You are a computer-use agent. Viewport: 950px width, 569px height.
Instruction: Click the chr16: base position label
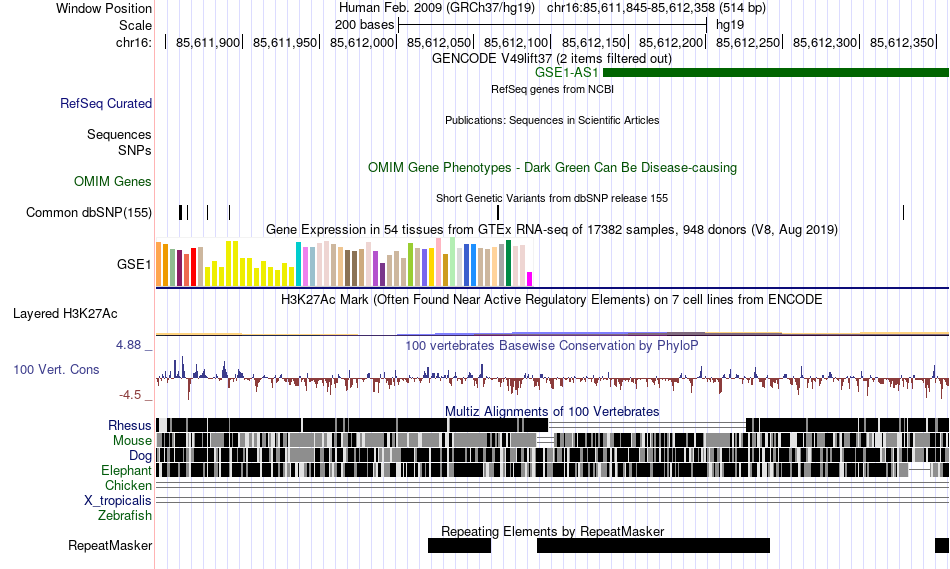134,42
